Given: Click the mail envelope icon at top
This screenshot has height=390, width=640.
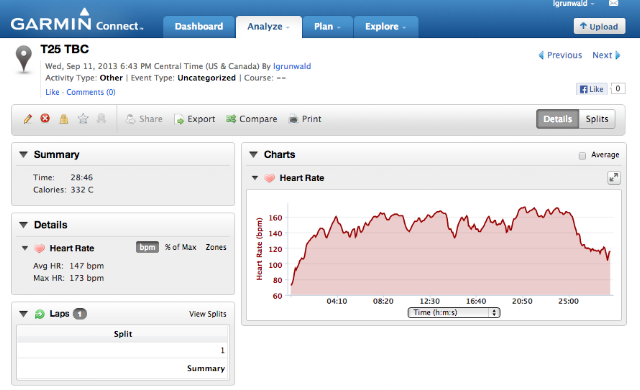Looking at the screenshot, I should [x=613, y=4].
